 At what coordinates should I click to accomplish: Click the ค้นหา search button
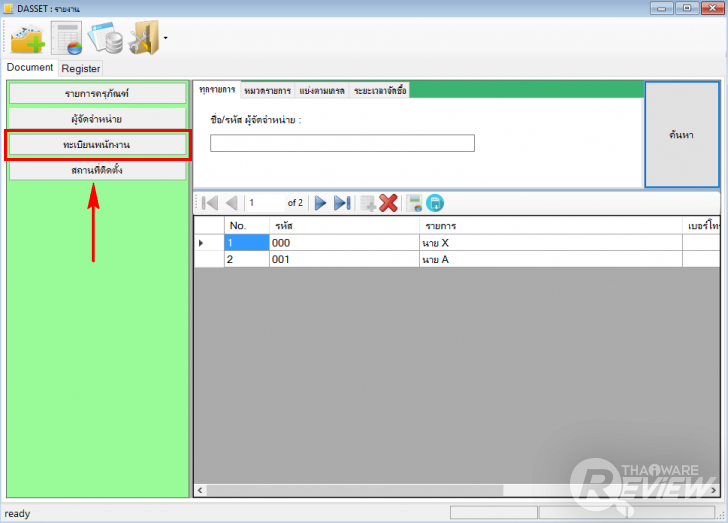click(682, 135)
